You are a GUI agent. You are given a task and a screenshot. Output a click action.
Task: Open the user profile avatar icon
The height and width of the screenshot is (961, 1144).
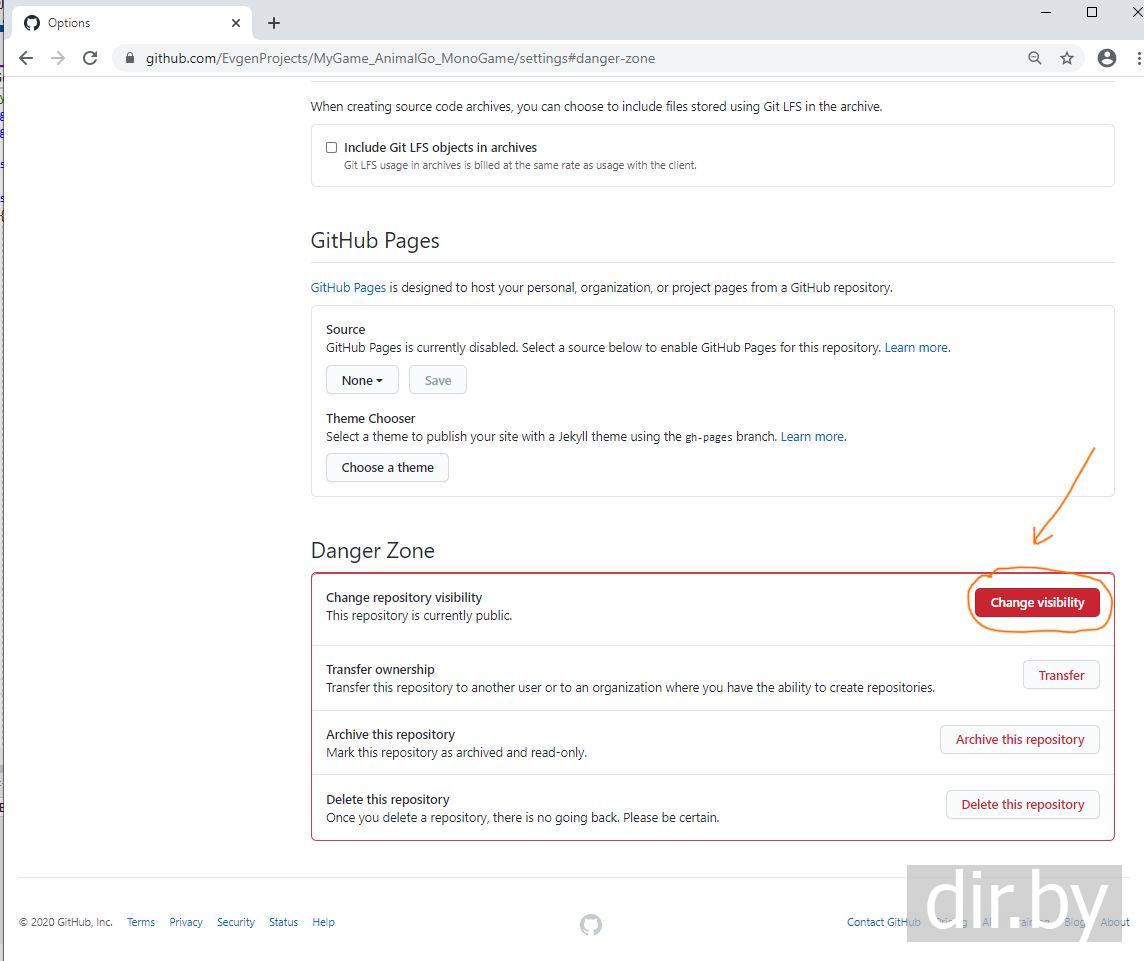coord(1106,58)
